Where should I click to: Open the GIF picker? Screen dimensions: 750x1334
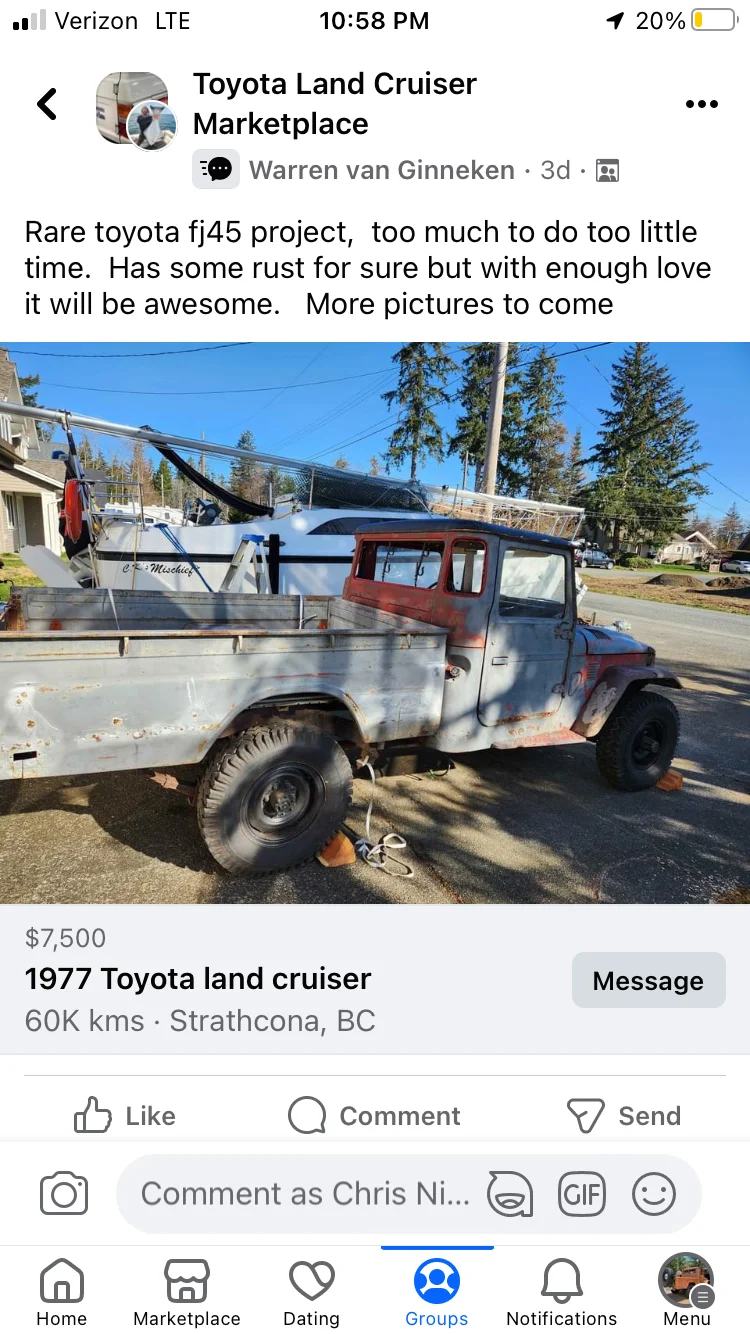[x=582, y=1194]
